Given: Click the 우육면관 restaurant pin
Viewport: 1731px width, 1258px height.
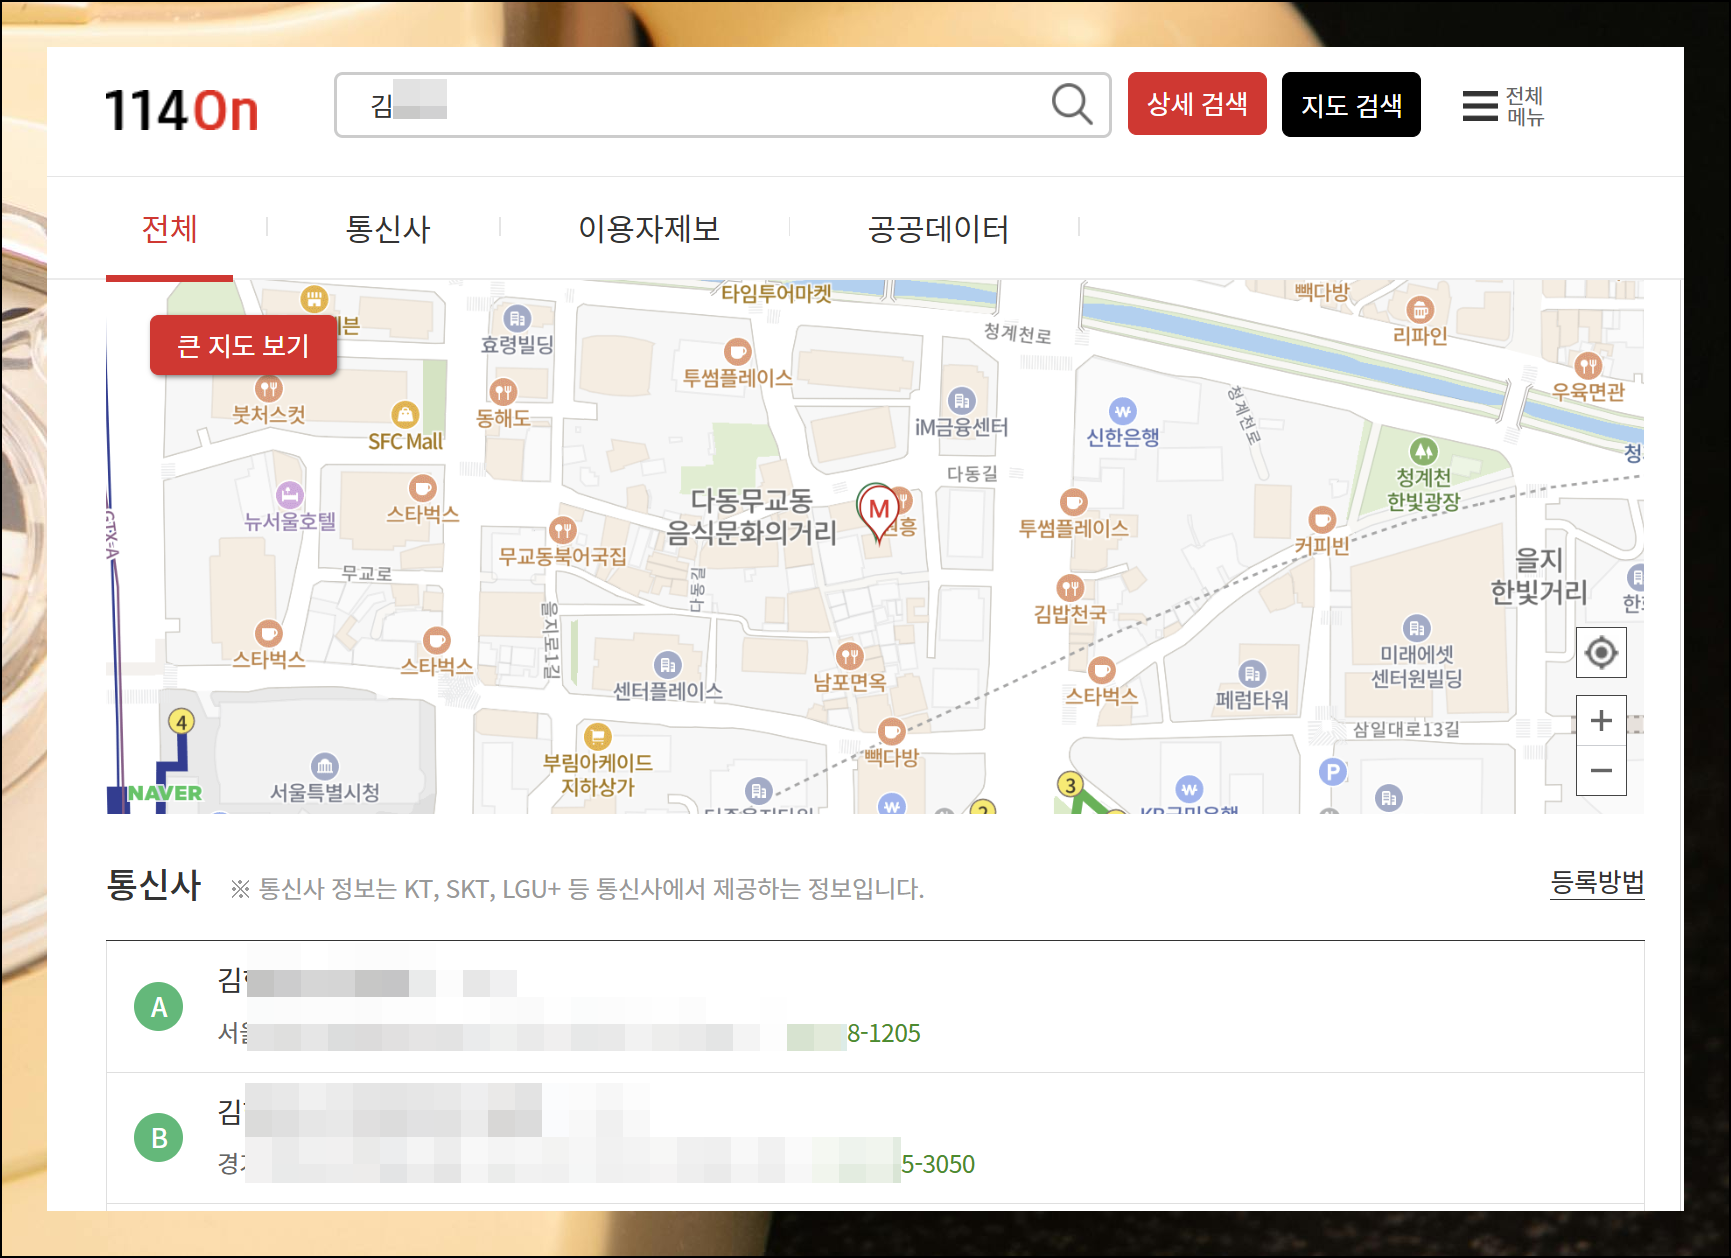Looking at the screenshot, I should 1588,365.
